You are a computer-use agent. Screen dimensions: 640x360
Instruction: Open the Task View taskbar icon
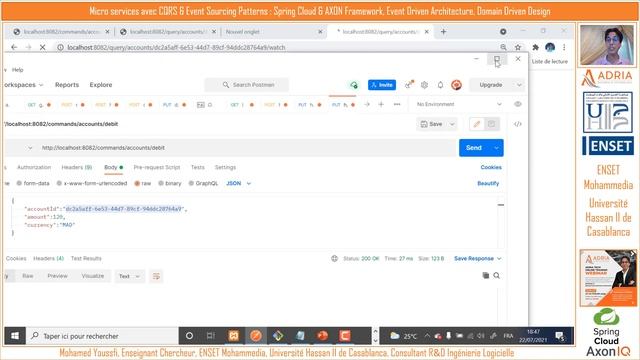pyautogui.click(x=211, y=336)
